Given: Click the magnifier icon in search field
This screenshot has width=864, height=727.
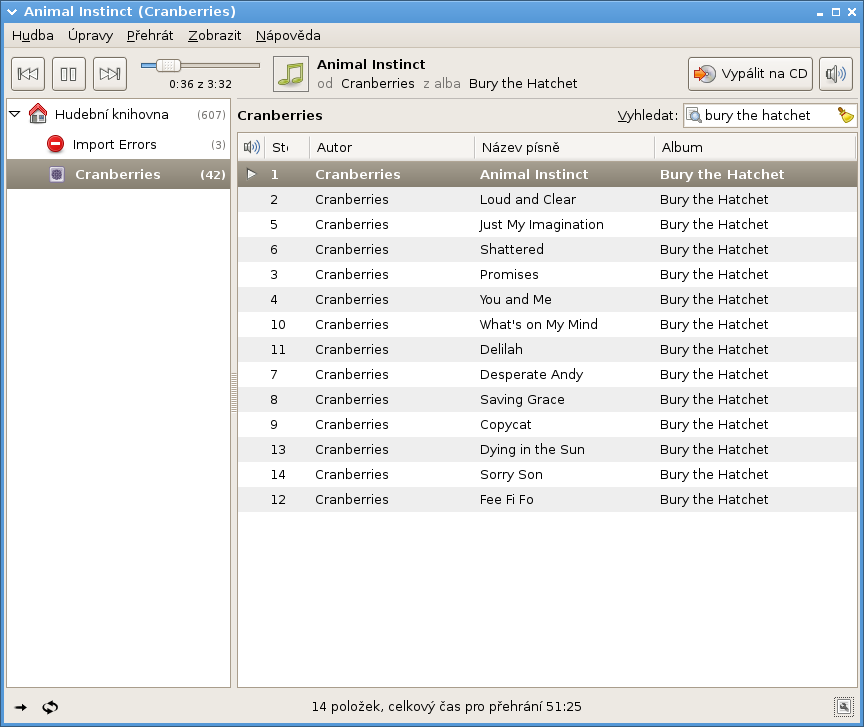Looking at the screenshot, I should 694,115.
